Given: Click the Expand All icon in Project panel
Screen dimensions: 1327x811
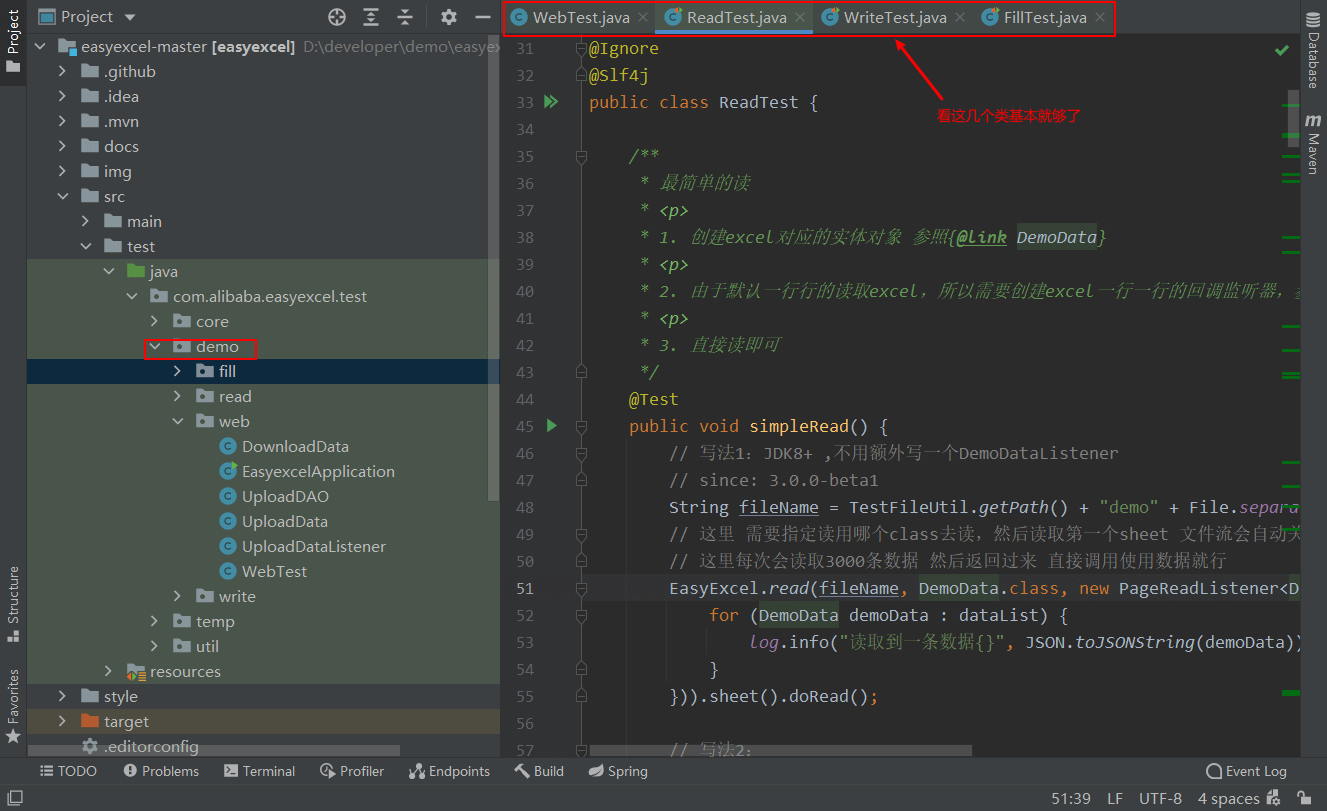Looking at the screenshot, I should pyautogui.click(x=371, y=17).
